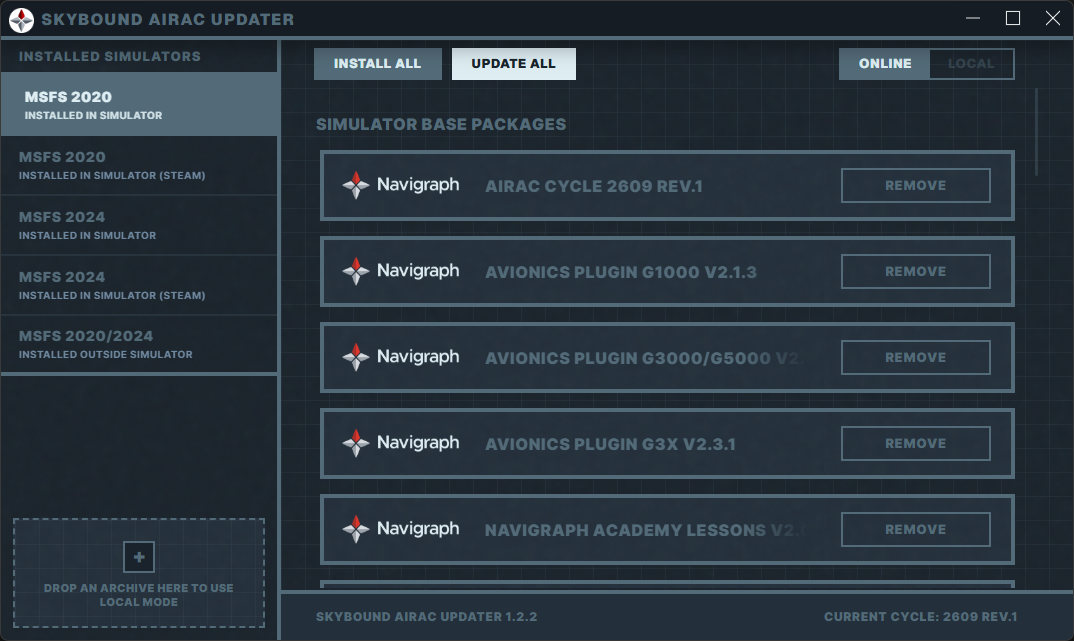The width and height of the screenshot is (1074, 641).
Task: Click the UPDATE ALL button
Action: [x=514, y=64]
